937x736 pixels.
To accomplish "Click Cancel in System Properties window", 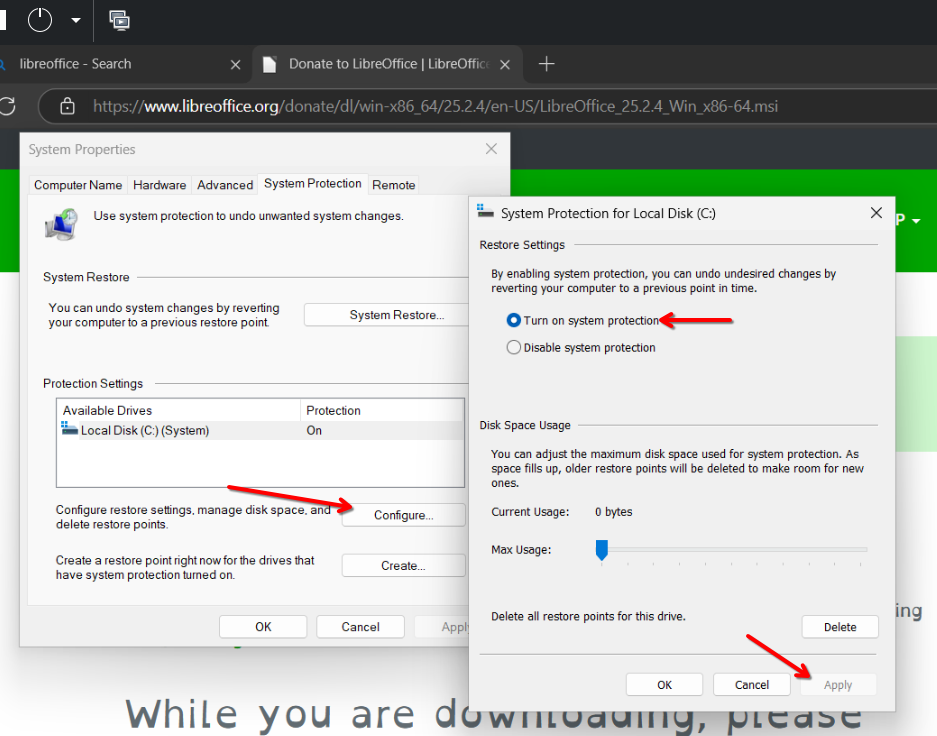I will click(x=360, y=627).
